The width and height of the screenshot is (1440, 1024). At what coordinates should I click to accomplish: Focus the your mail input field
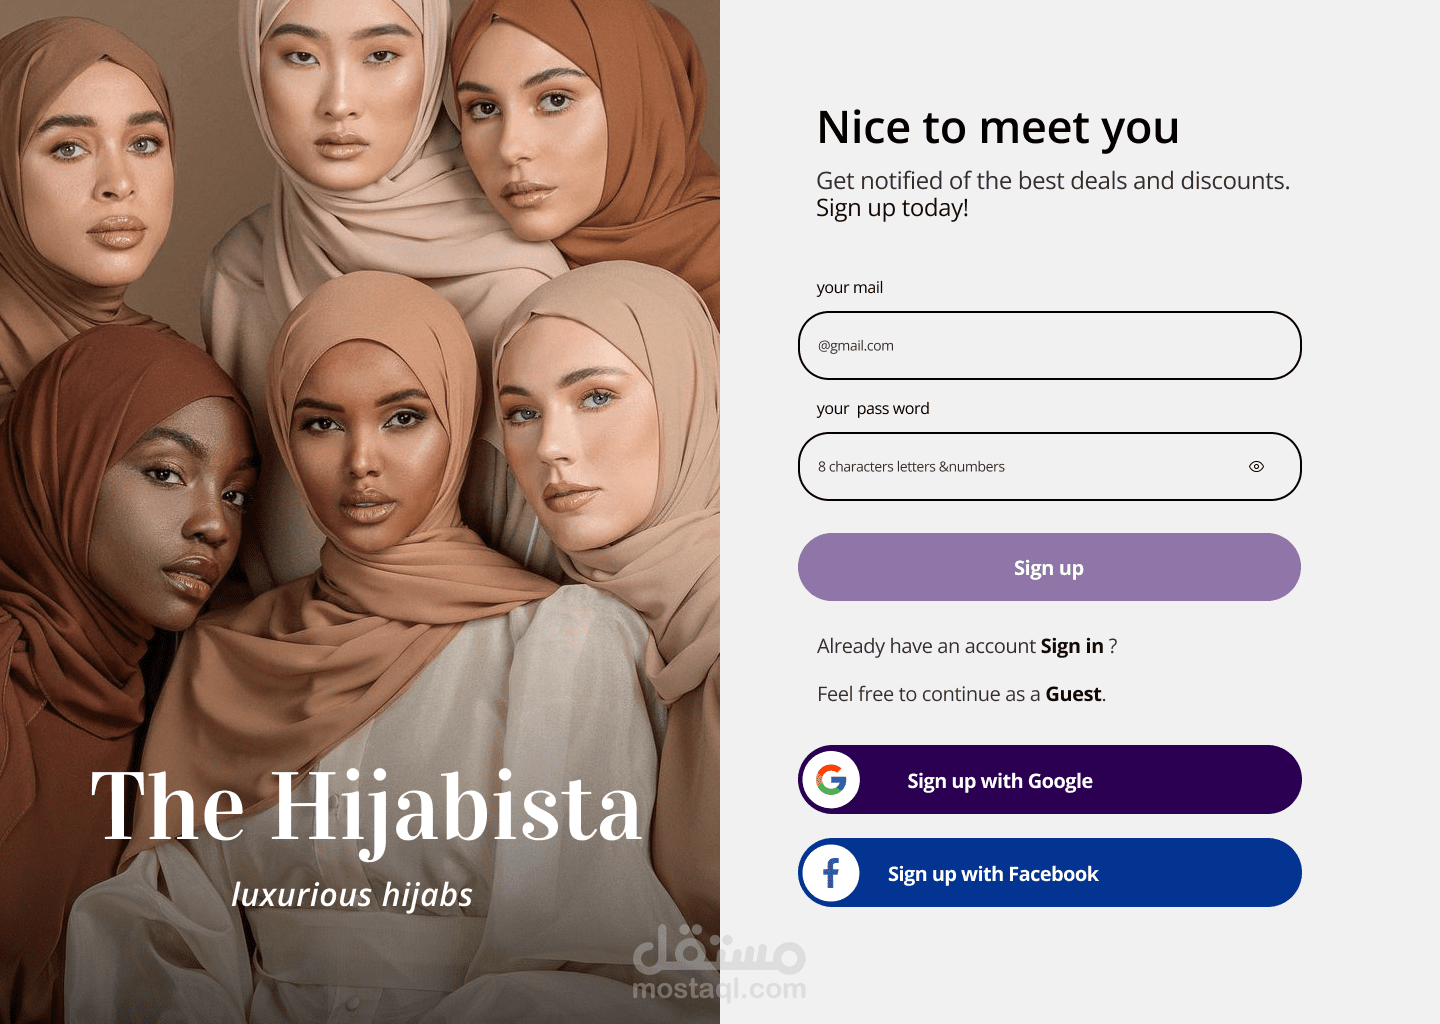(x=1049, y=346)
